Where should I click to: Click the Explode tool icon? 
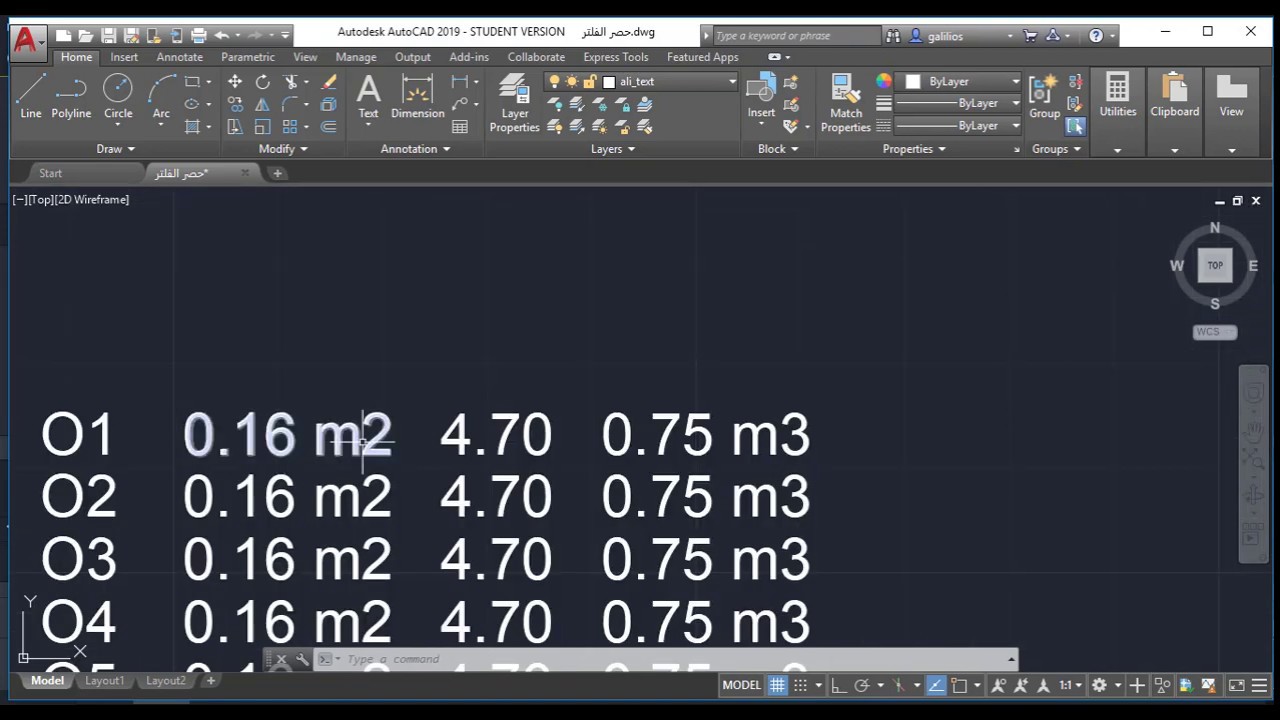coord(328,104)
